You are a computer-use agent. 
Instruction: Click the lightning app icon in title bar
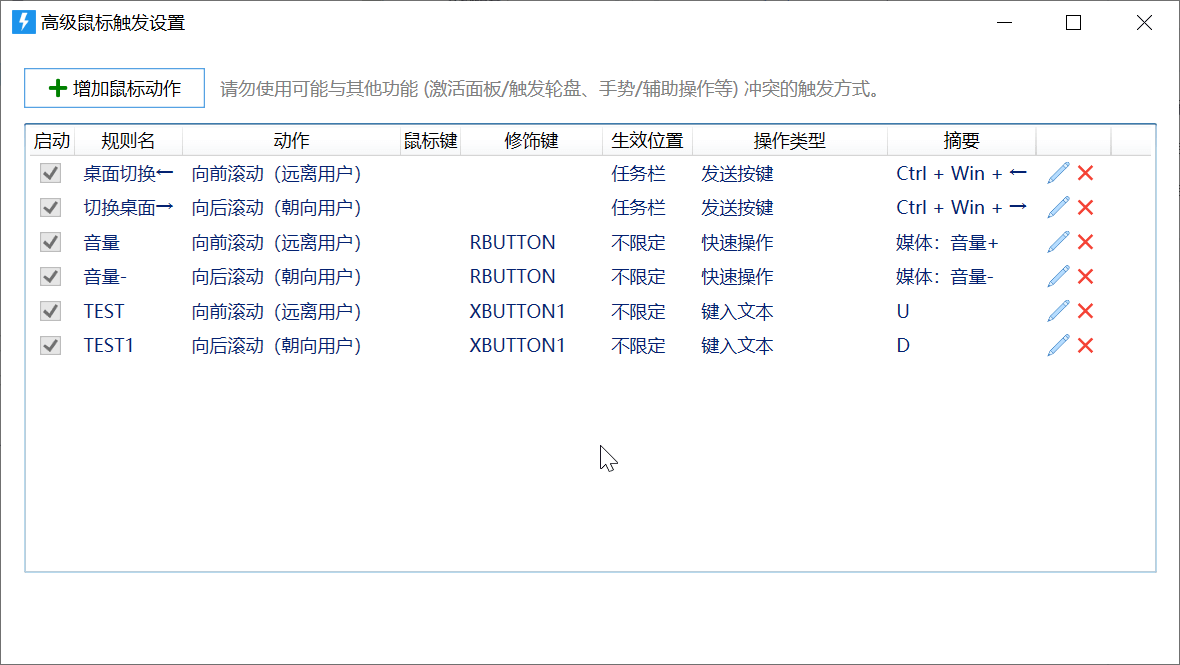coord(23,23)
